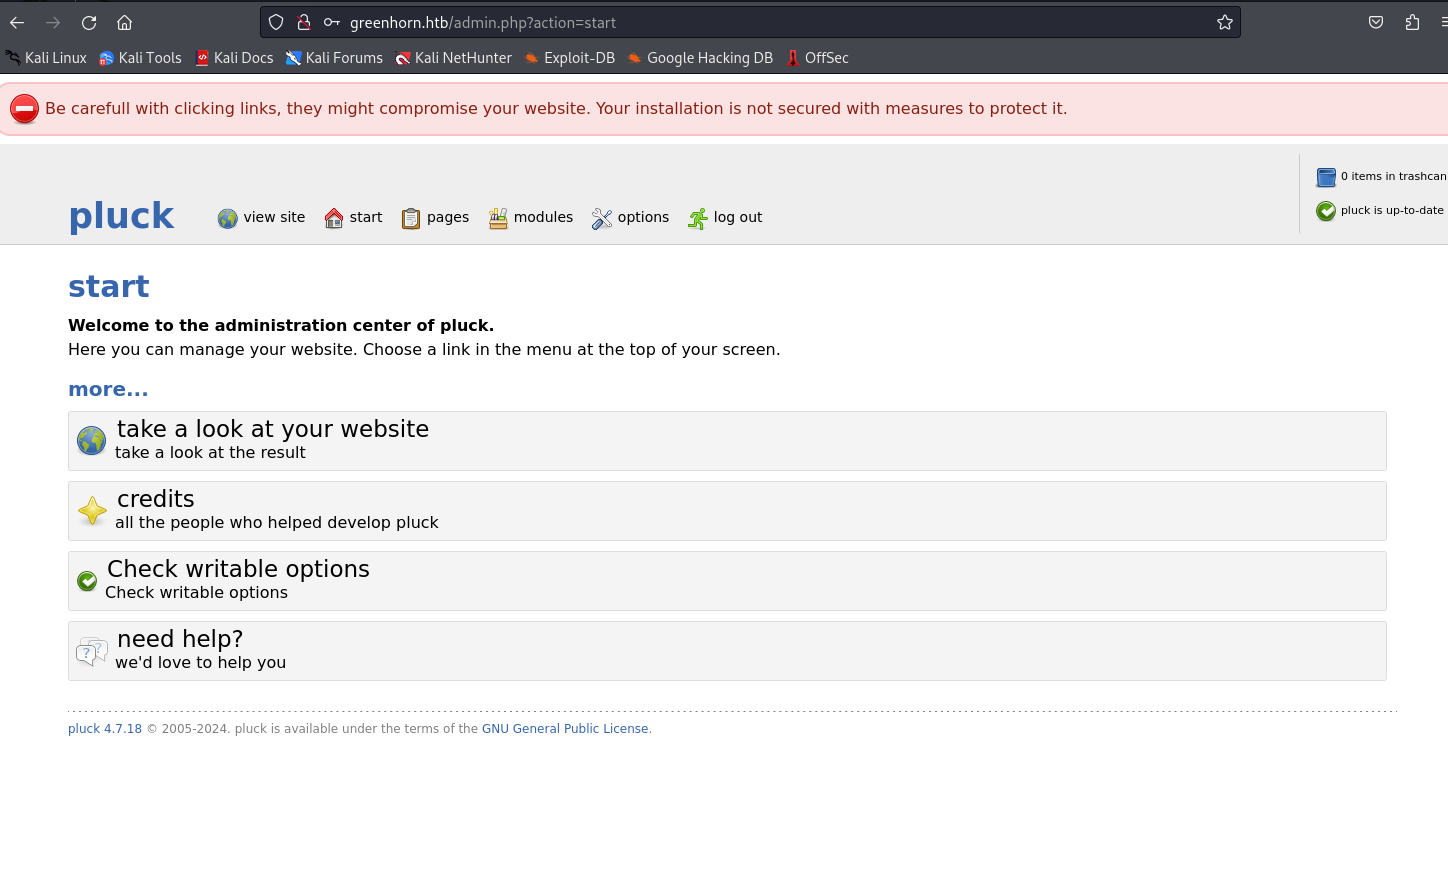Click the red warning stop icon
The image size is (1448, 886).
tap(24, 109)
